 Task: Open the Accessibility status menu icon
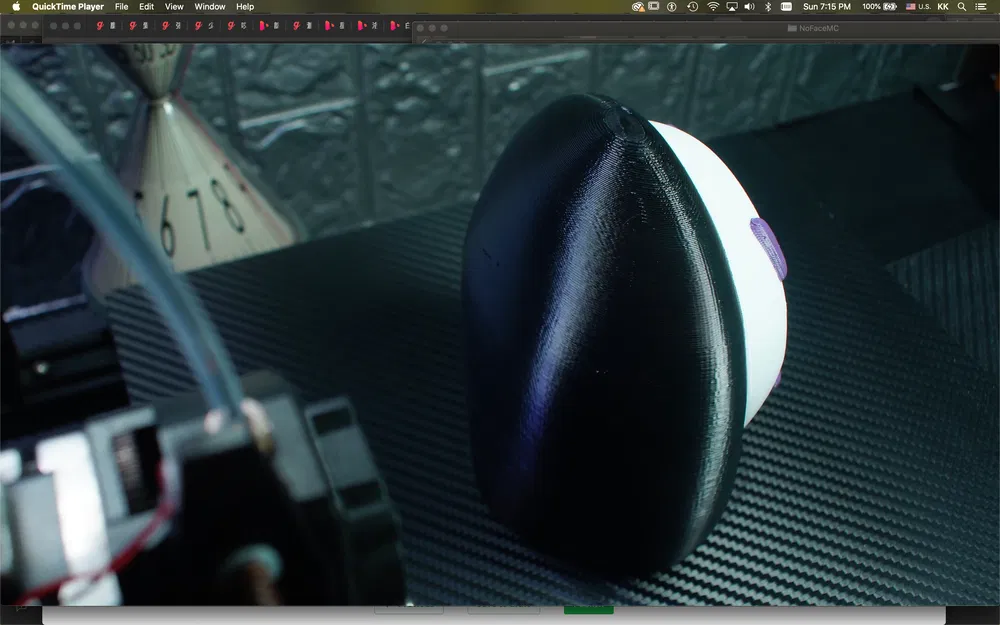[672, 6]
